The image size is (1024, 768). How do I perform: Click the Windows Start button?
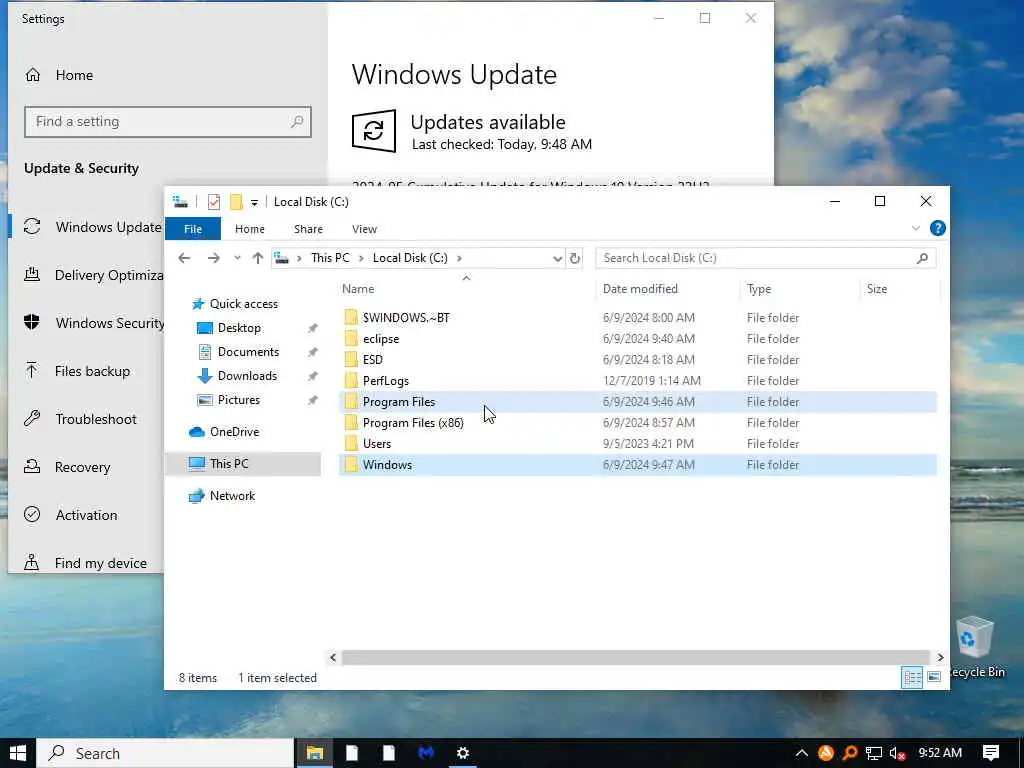(x=18, y=753)
